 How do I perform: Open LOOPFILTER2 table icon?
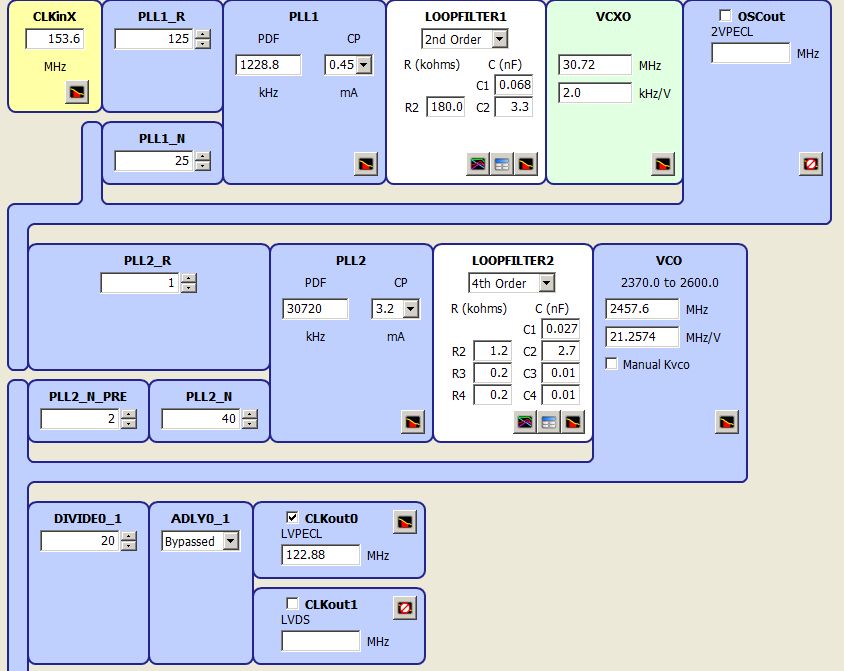tap(548, 422)
